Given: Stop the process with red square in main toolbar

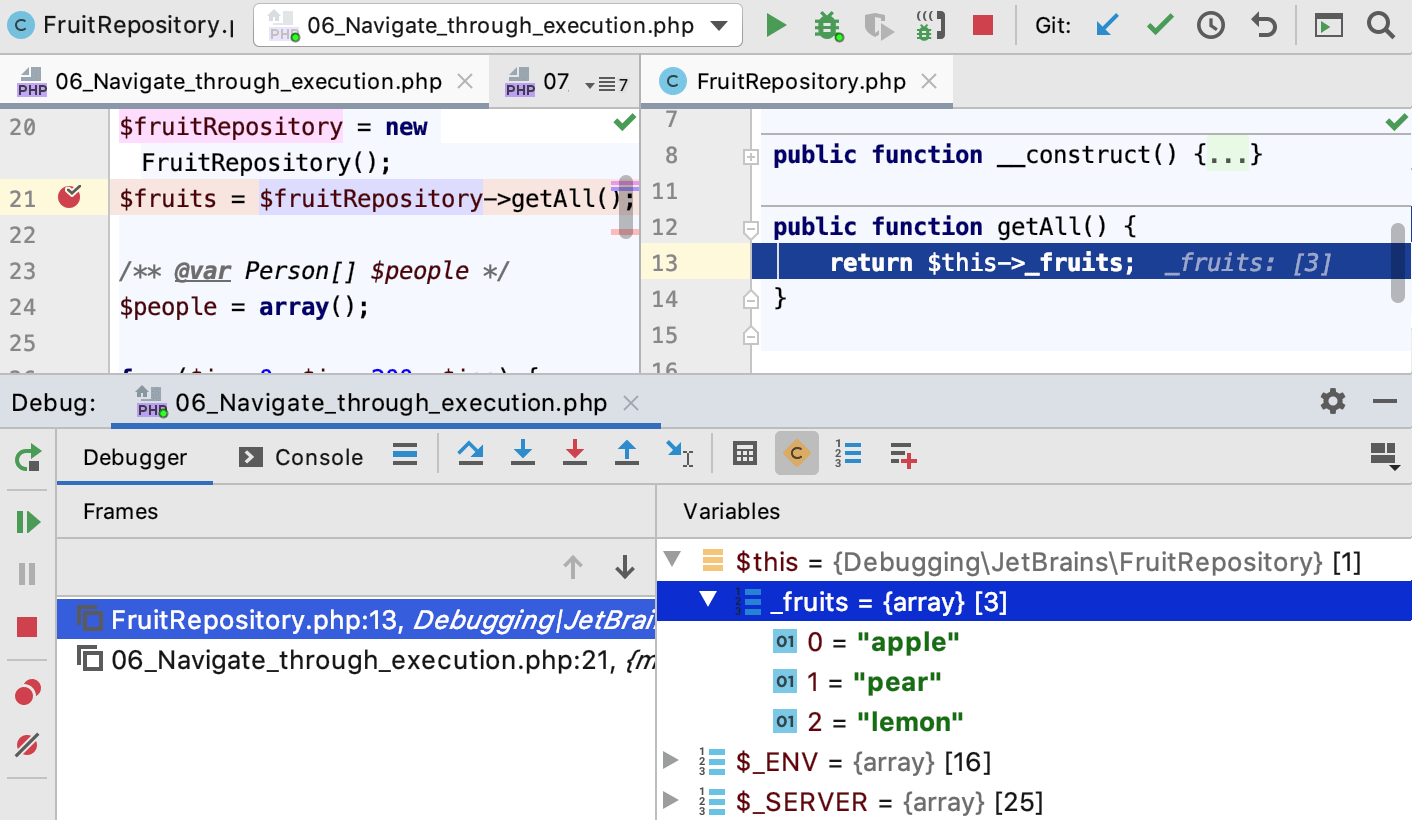Looking at the screenshot, I should [x=983, y=26].
